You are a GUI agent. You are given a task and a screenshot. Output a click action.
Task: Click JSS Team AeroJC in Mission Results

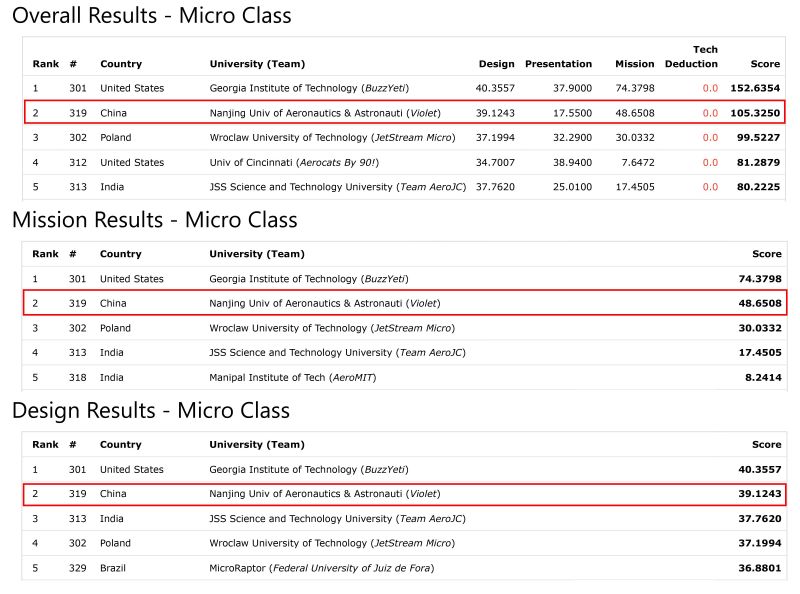(337, 352)
